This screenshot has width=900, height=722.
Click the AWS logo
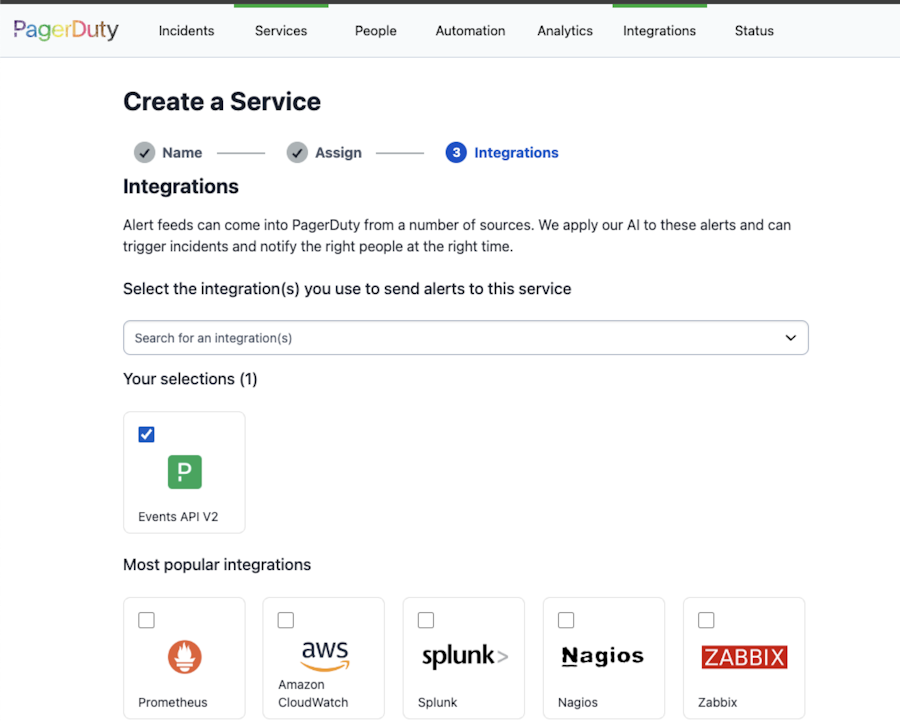click(x=325, y=655)
